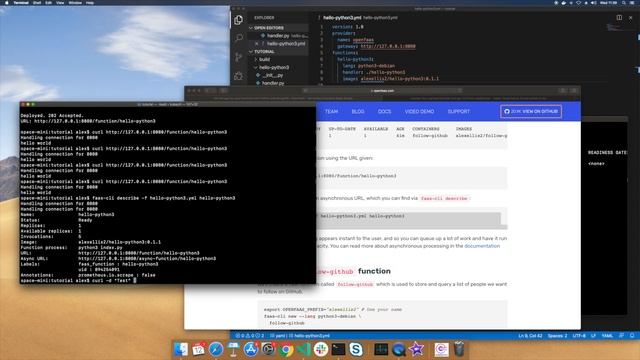Launch Skype from the dock
This screenshot has width=640, height=360.
(356, 349)
